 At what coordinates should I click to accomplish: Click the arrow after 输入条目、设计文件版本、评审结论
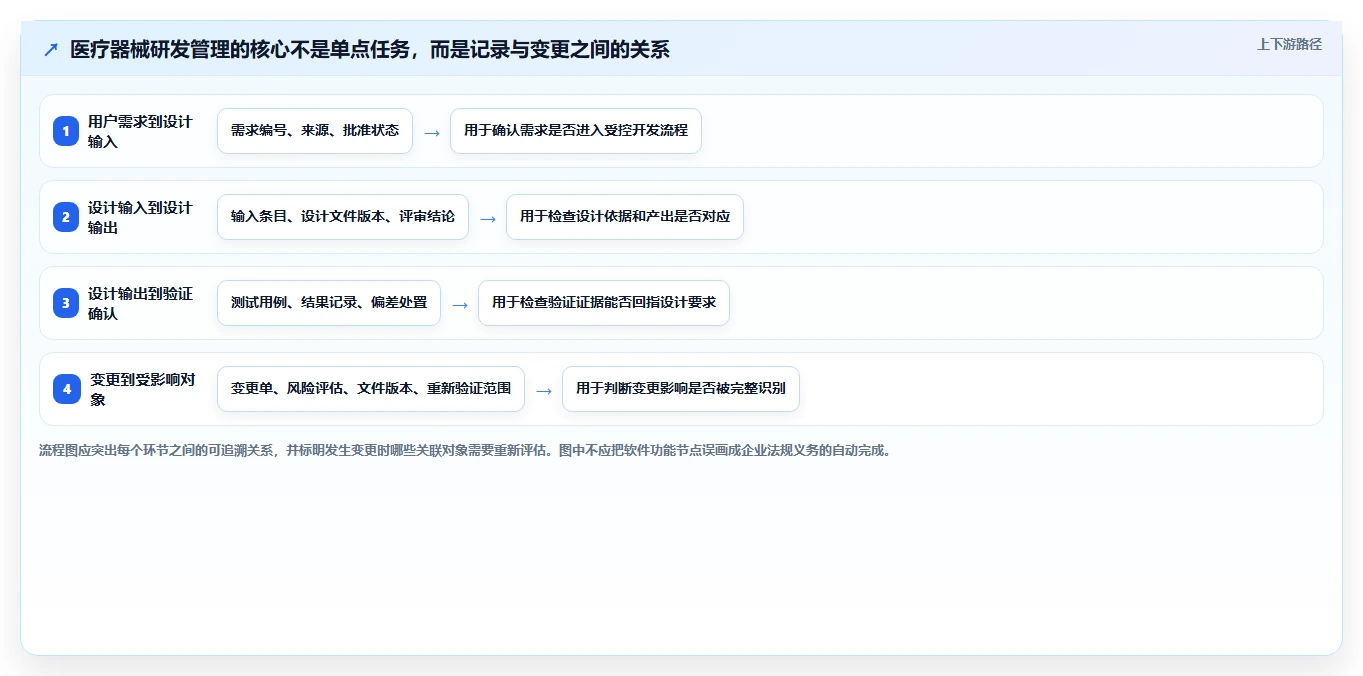click(x=488, y=218)
